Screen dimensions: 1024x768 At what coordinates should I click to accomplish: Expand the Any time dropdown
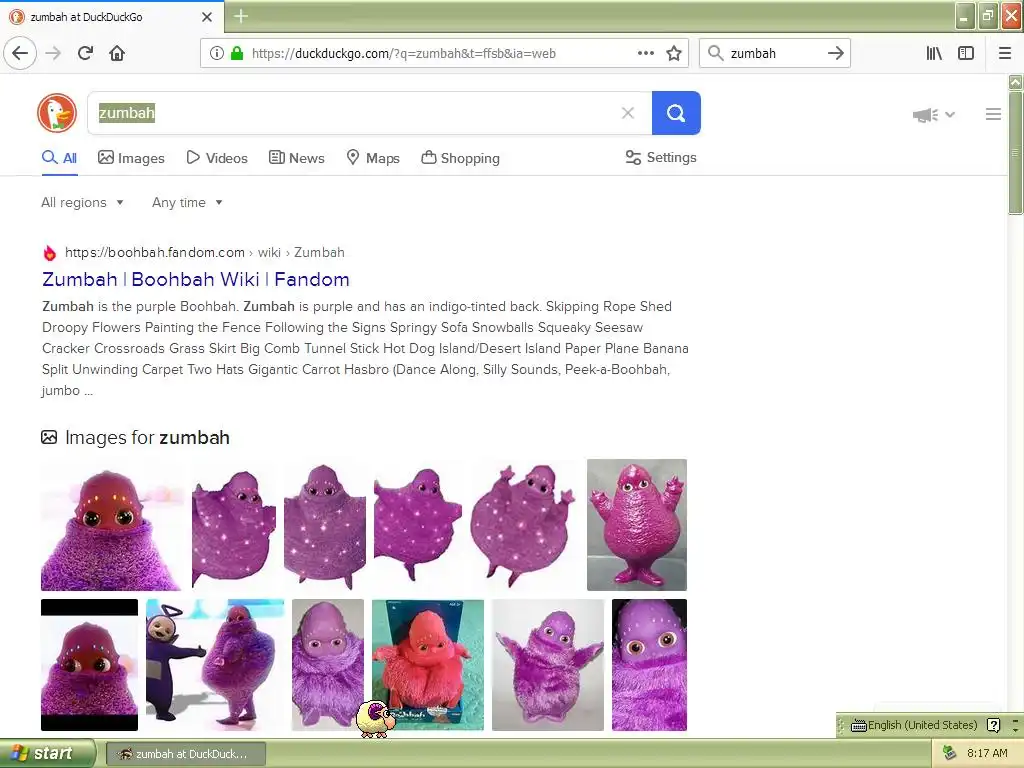tap(187, 202)
